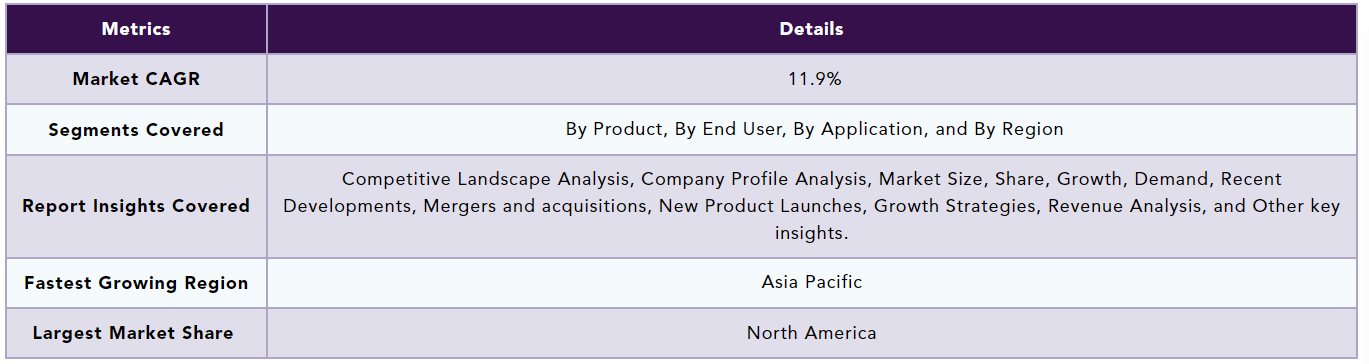
Task: Select the Report Insights Covered label
Action: 136,206
